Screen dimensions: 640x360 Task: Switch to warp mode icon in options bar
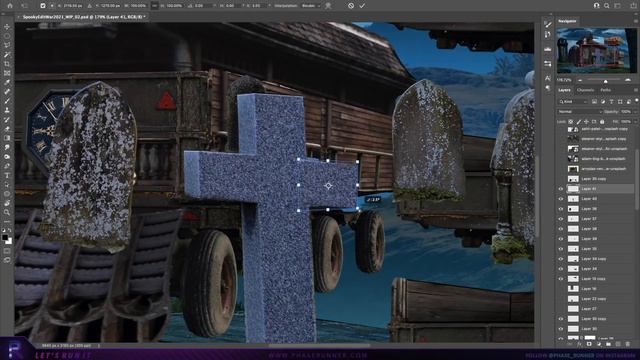[x=328, y=6]
